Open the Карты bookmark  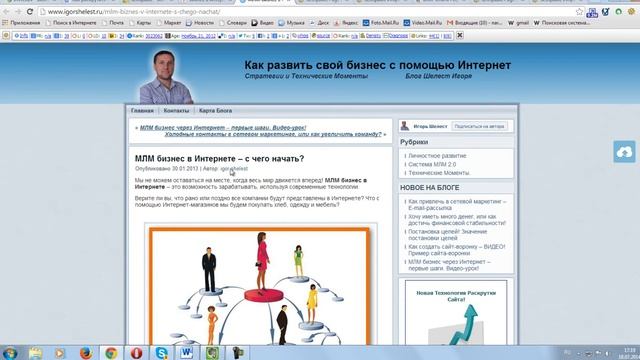pos(140,23)
